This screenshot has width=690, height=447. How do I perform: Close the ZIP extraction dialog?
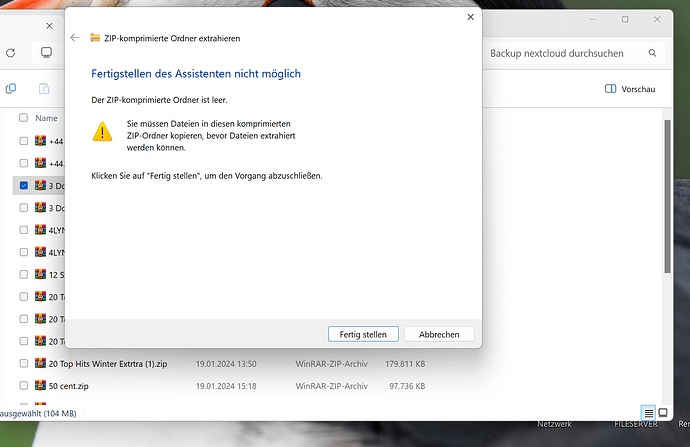coord(470,17)
